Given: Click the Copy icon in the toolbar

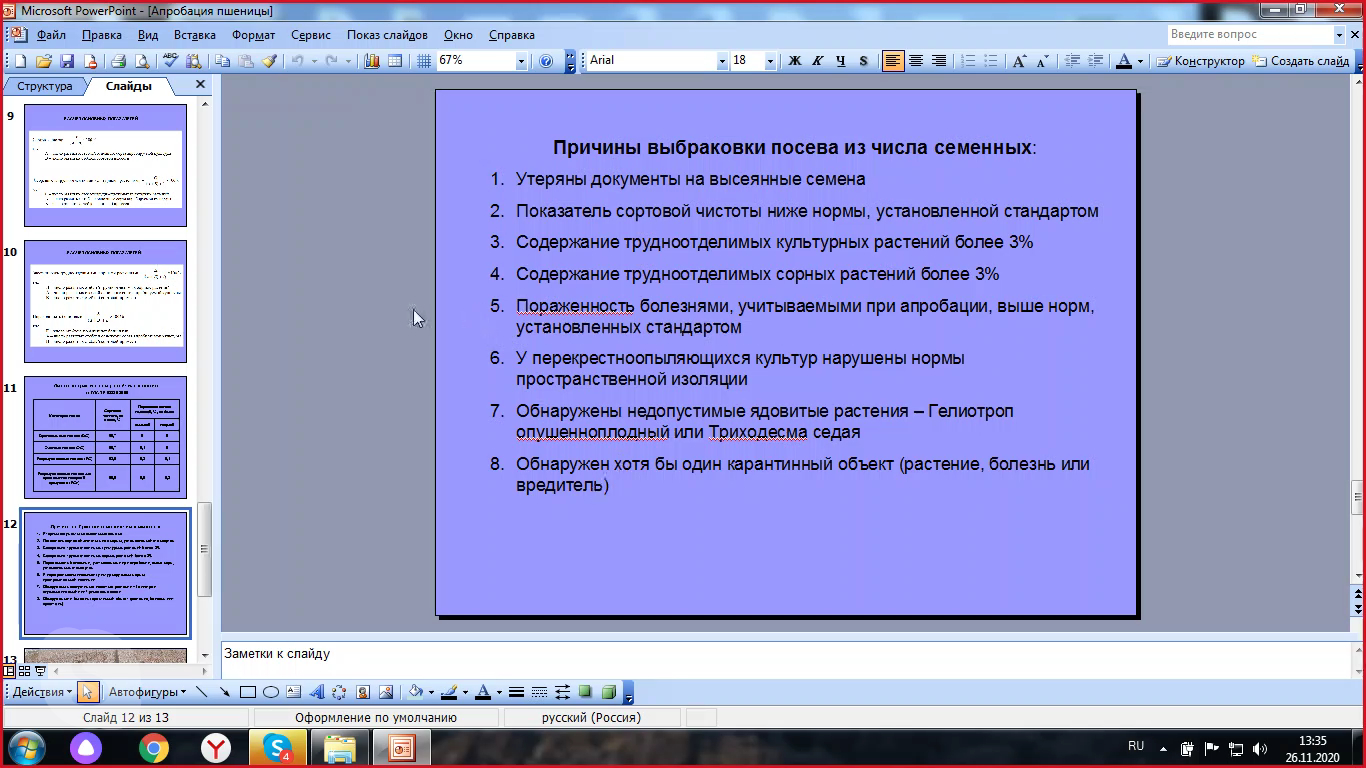Looking at the screenshot, I should coord(222,61).
